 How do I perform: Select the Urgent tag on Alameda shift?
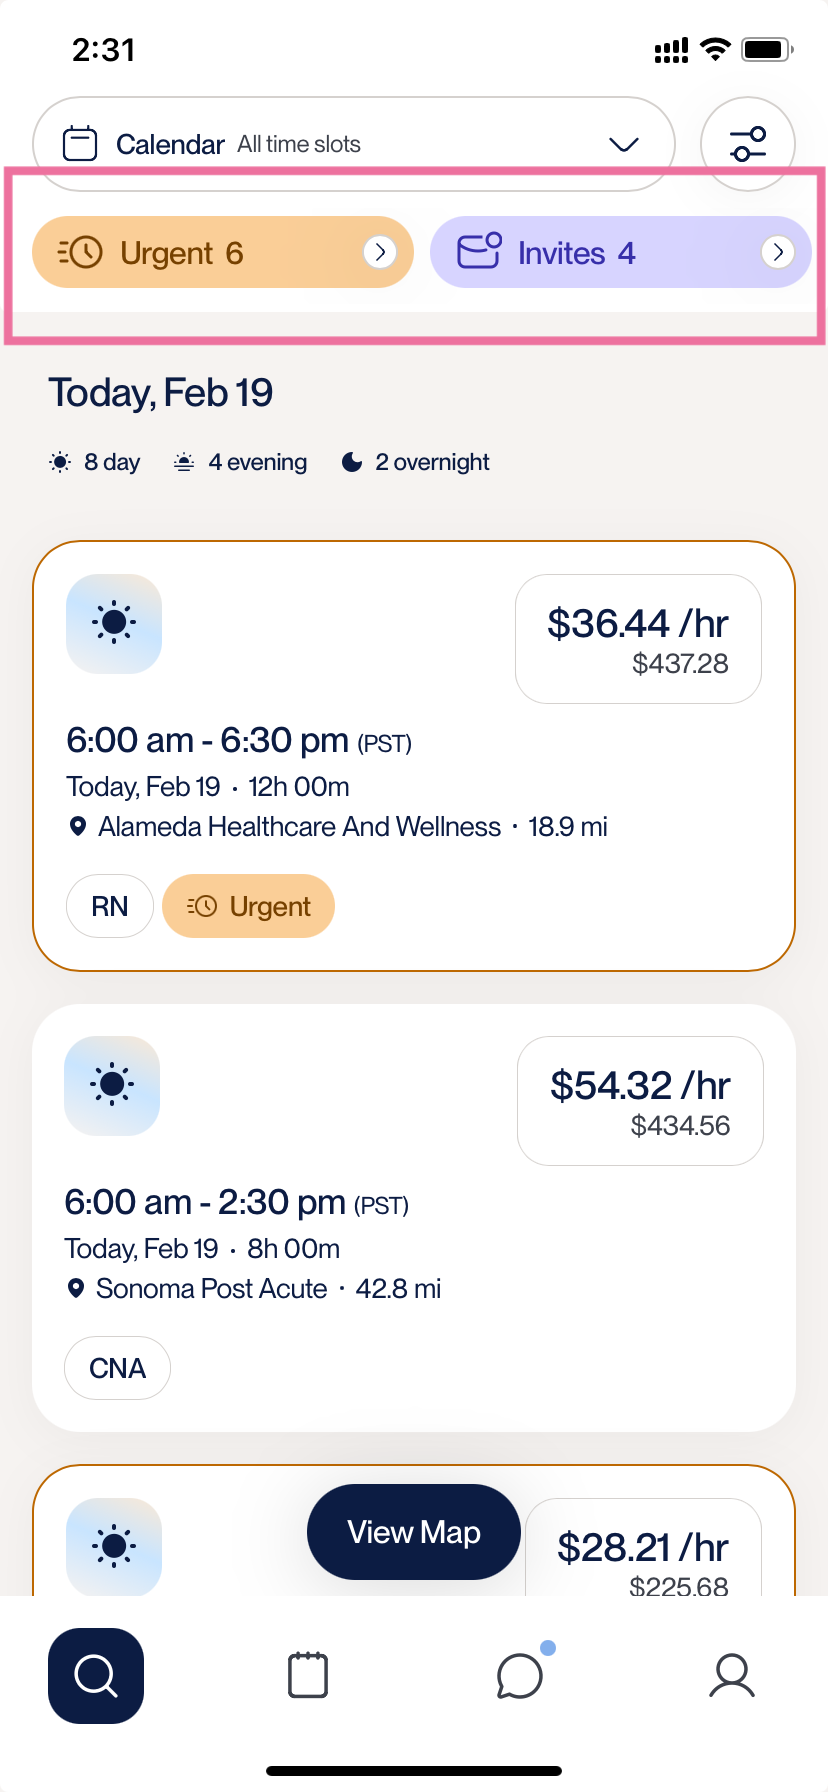pos(248,906)
